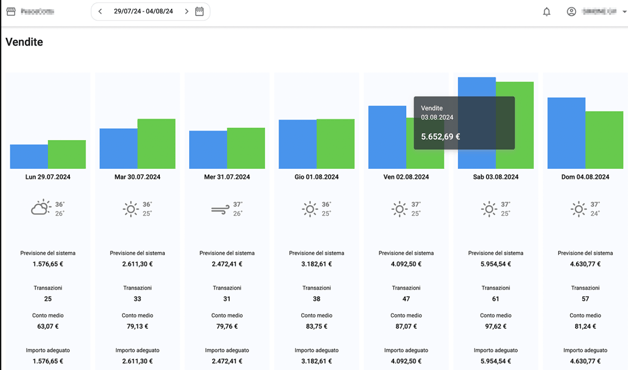Go to previous week with left chevron
Viewport: 628px width, 370px height.
tap(100, 12)
